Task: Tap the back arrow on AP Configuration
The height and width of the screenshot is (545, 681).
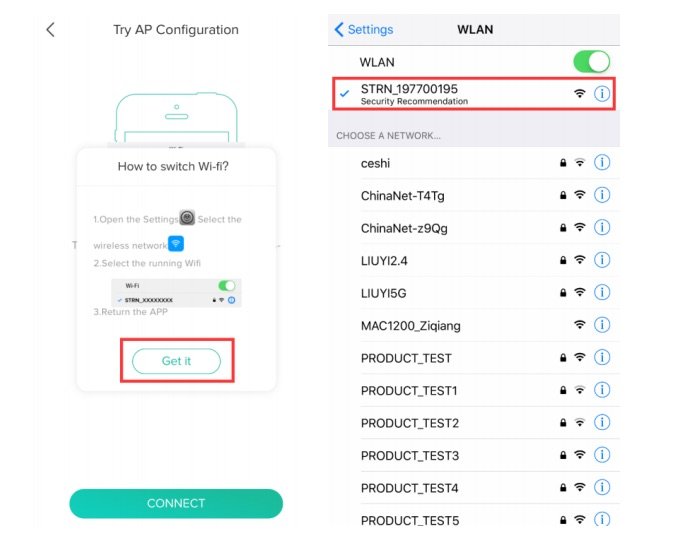Action: (50, 30)
